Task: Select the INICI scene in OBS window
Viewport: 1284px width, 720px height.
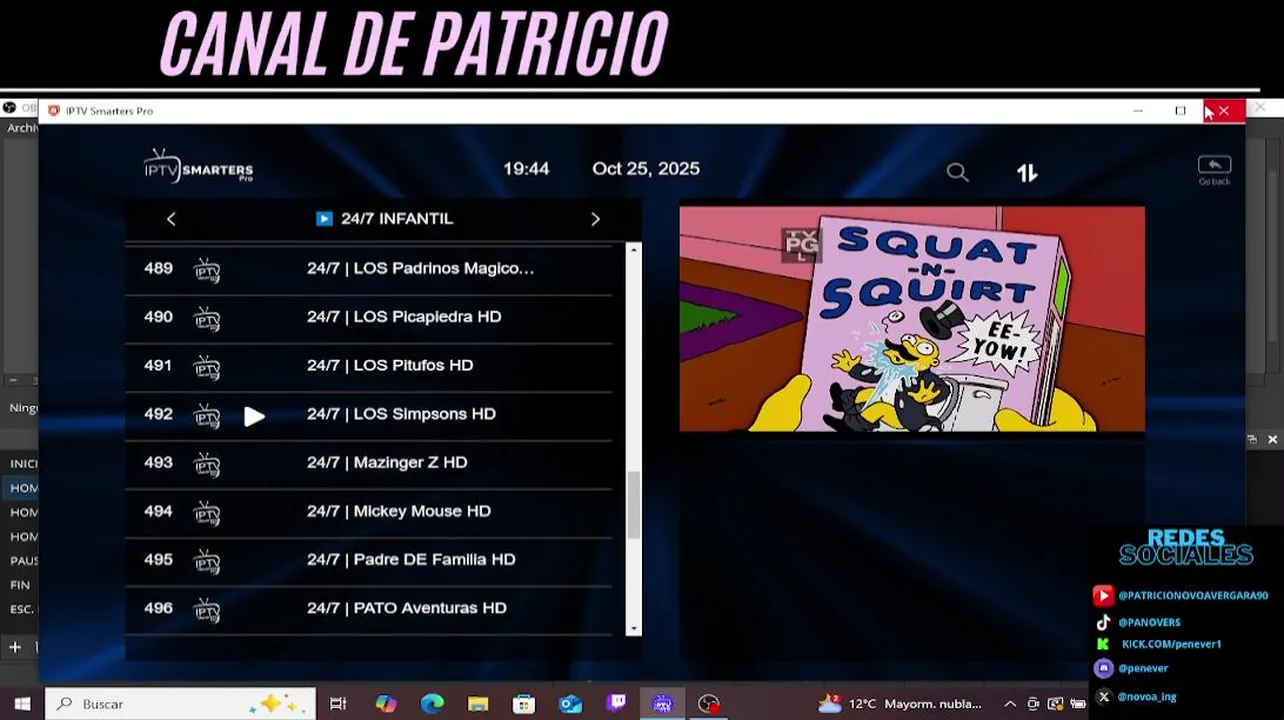Action: (x=21, y=464)
